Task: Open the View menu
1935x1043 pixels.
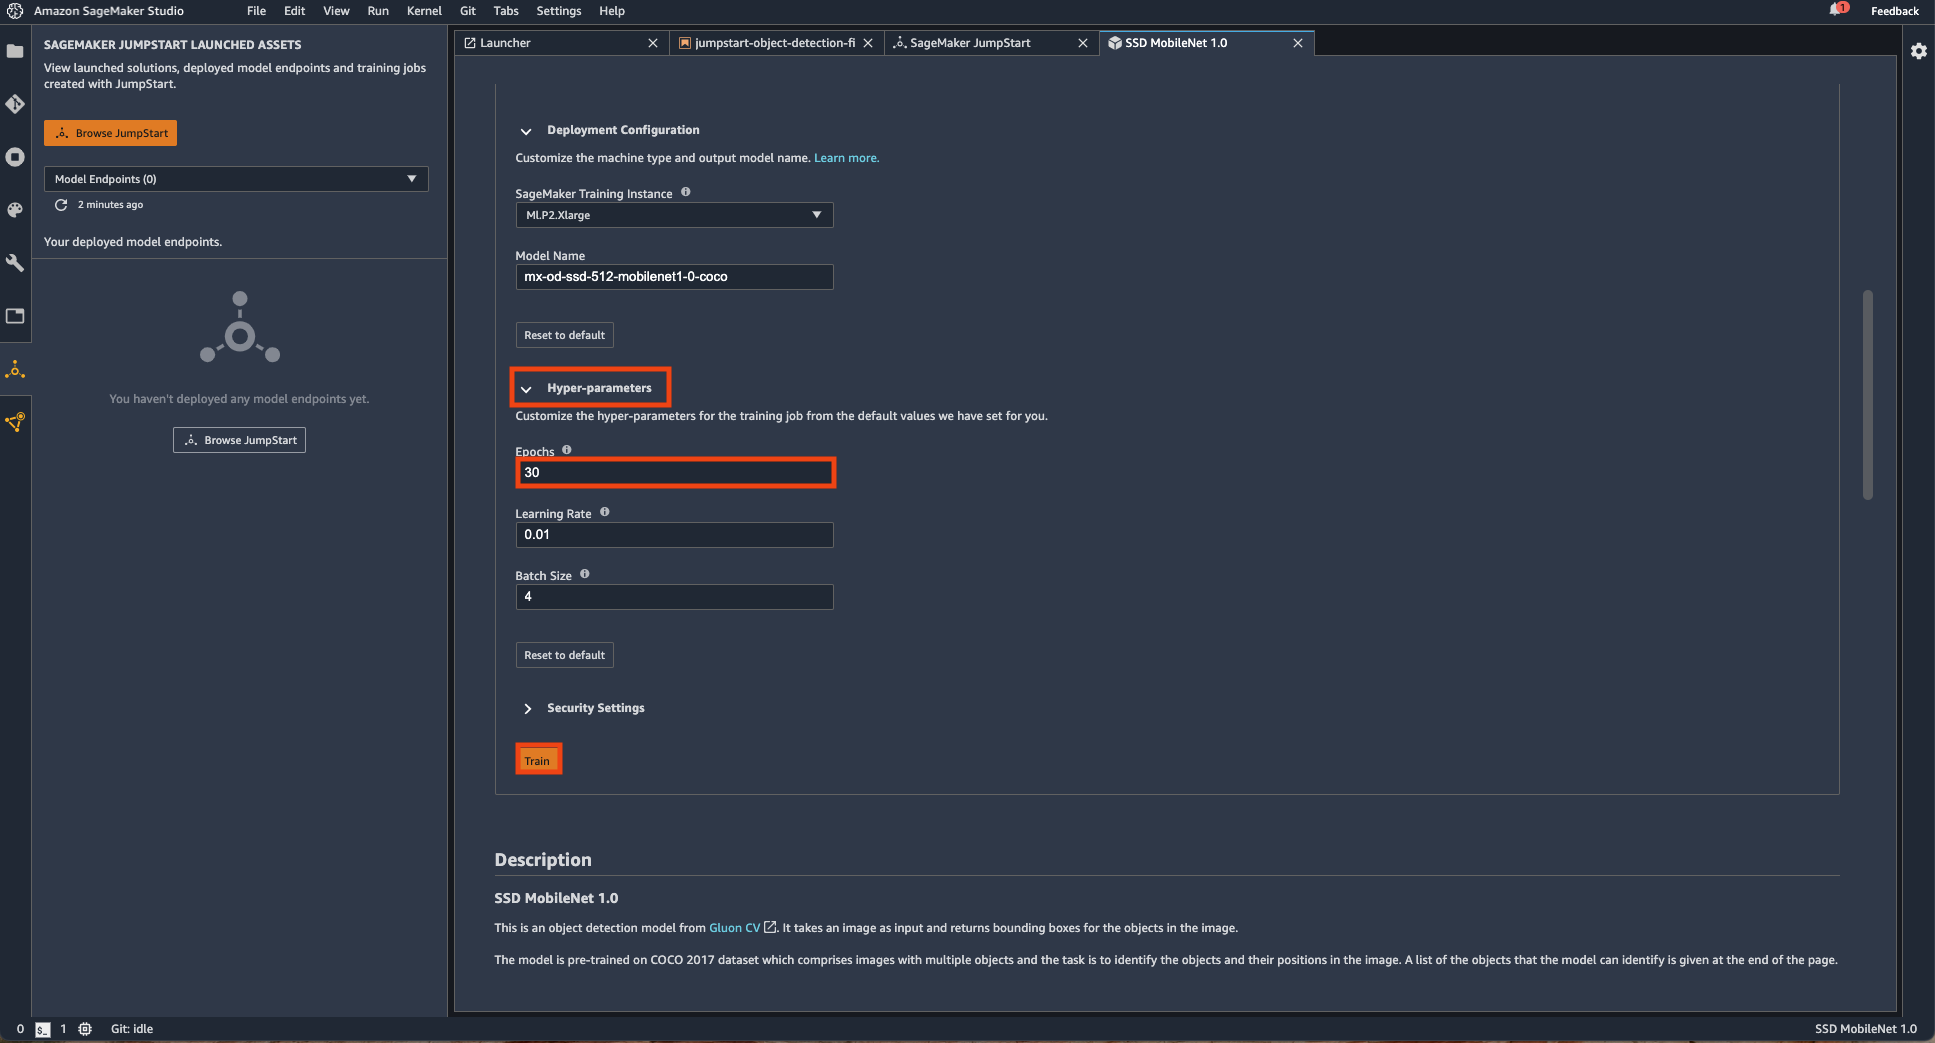Action: (x=337, y=11)
